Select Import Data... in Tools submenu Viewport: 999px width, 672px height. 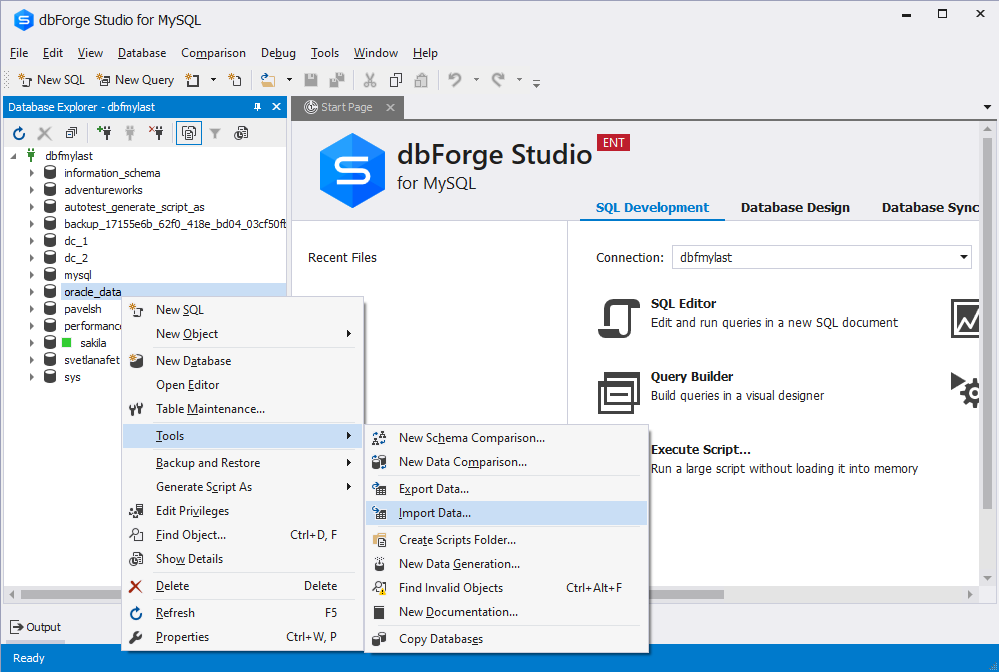(x=507, y=513)
